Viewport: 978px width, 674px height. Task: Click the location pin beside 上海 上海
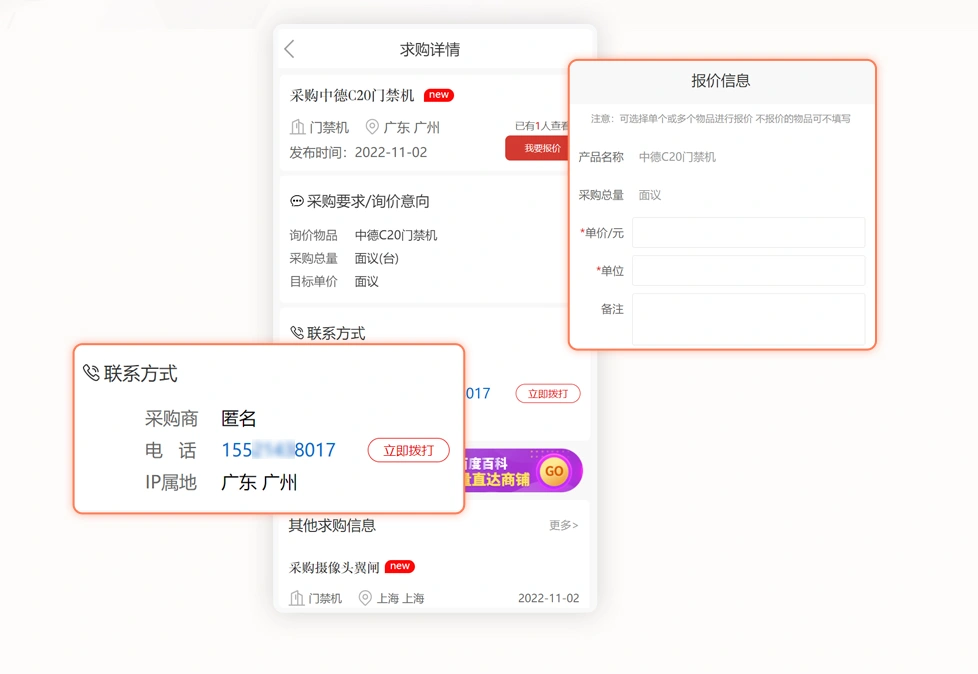pos(366,597)
